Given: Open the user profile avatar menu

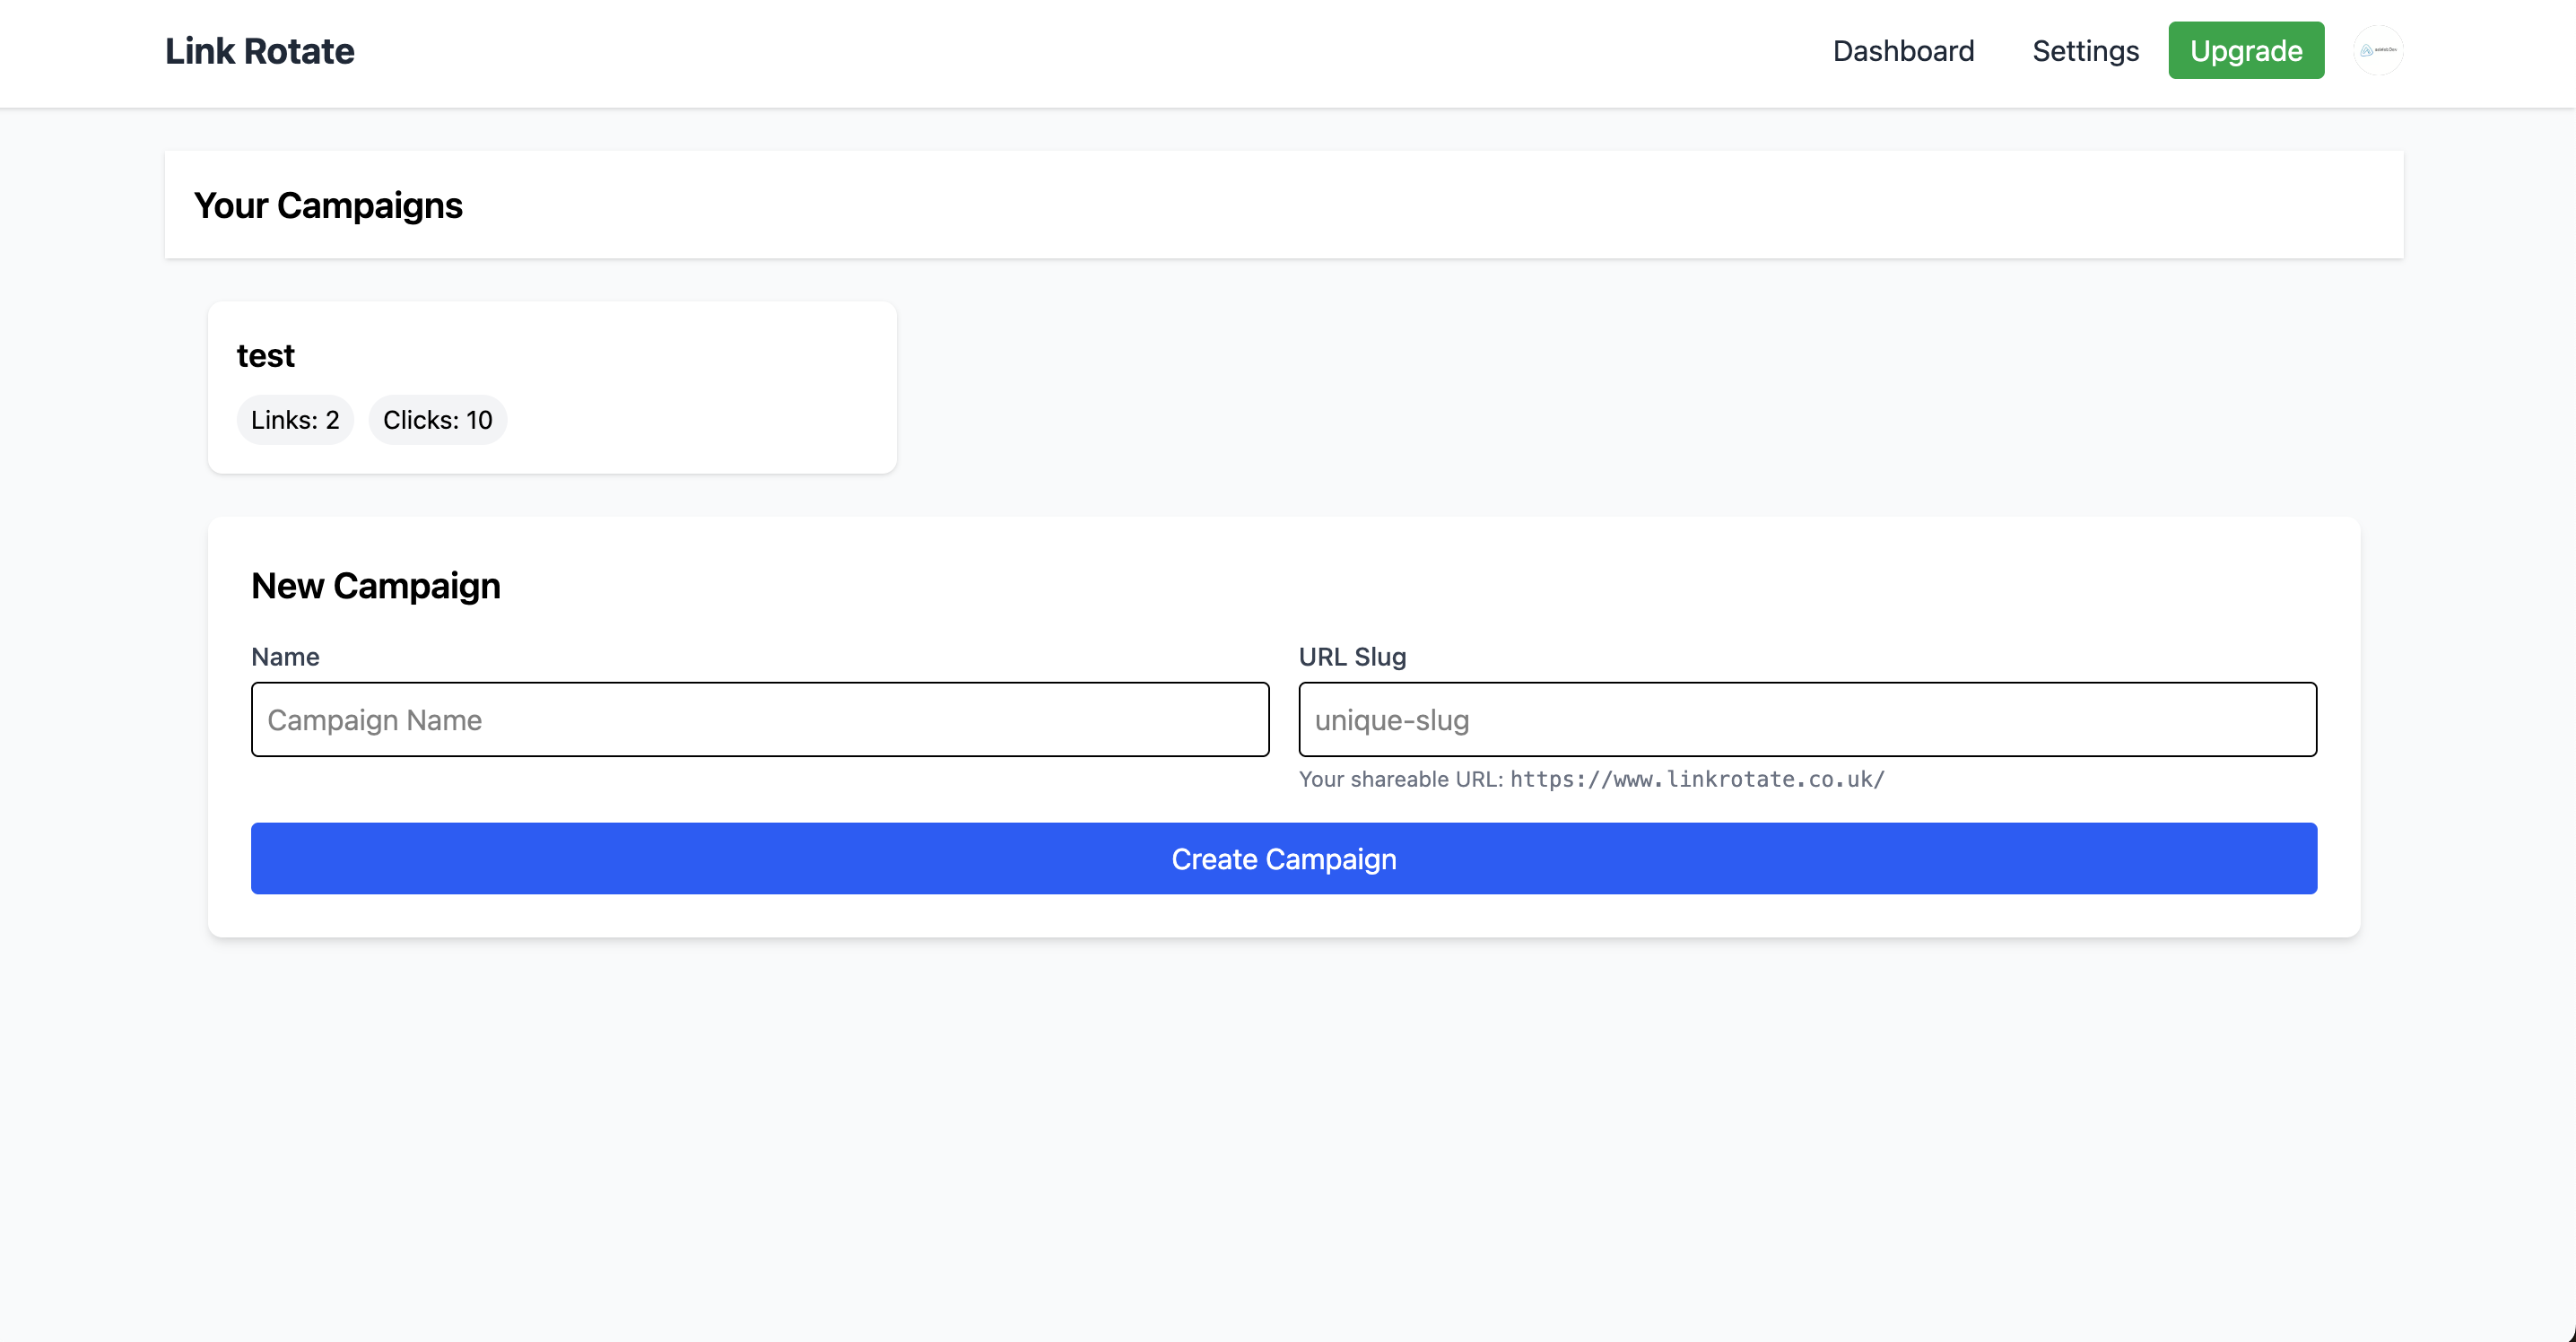Looking at the screenshot, I should tap(2377, 50).
